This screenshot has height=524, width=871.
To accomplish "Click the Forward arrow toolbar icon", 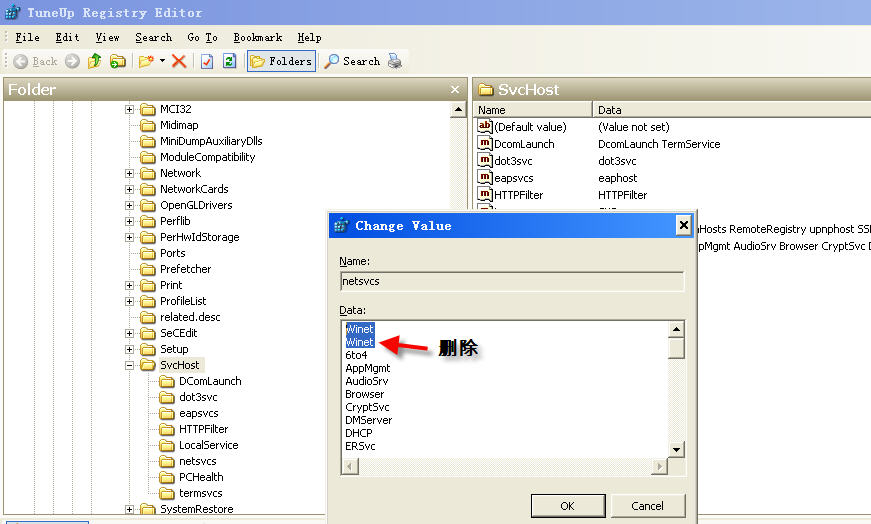I will (72, 61).
